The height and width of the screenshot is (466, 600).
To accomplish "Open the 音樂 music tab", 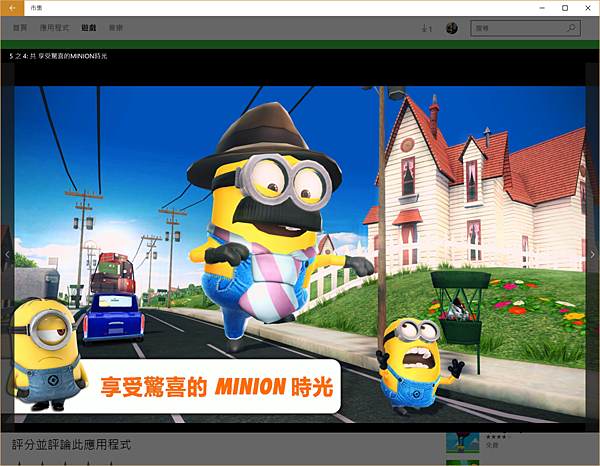I will click(x=116, y=28).
